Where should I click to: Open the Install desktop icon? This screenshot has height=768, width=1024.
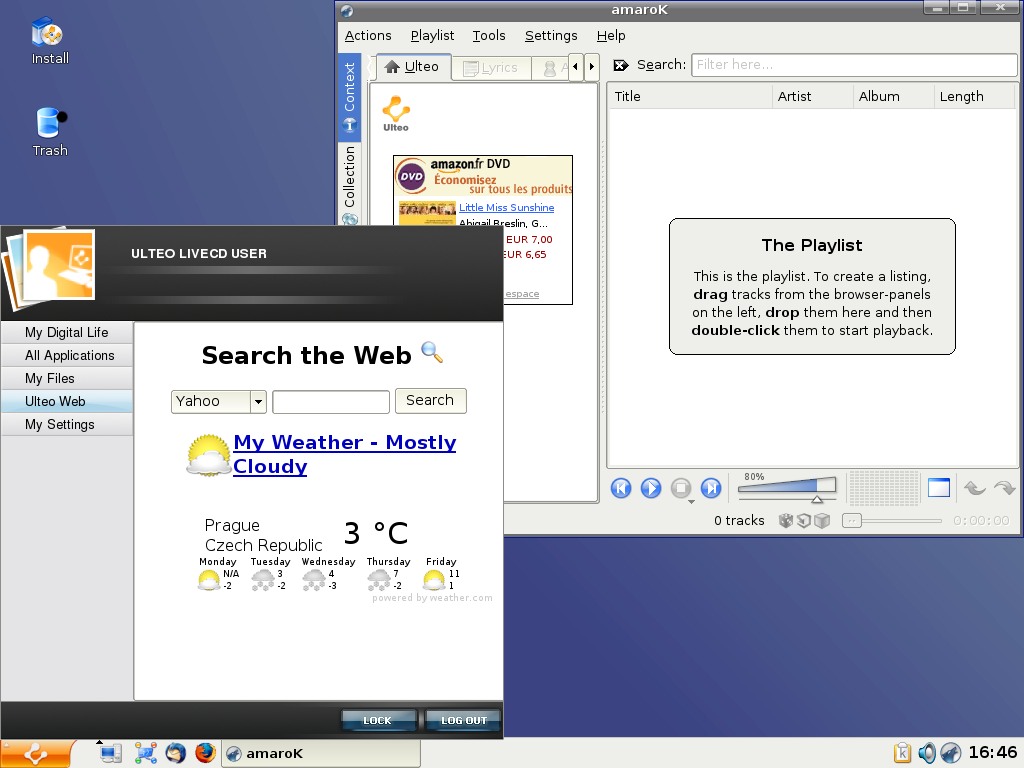(x=50, y=40)
